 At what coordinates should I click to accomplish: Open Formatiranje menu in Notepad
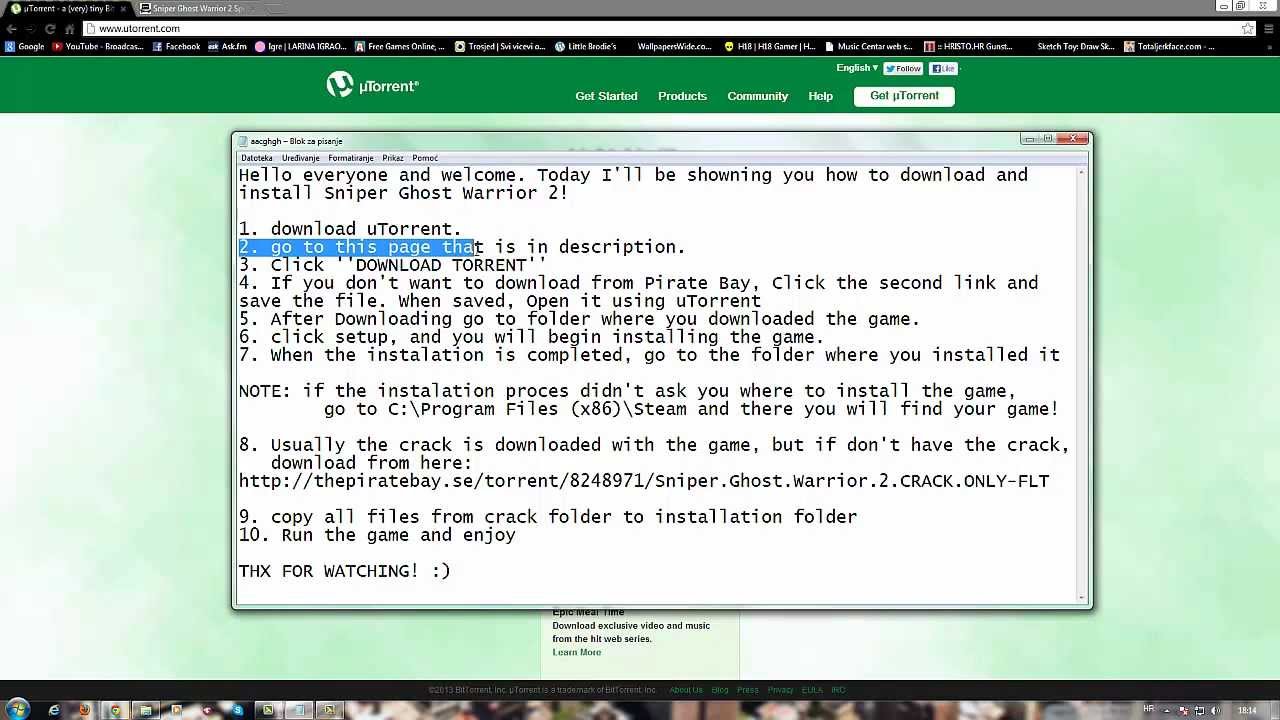[351, 158]
